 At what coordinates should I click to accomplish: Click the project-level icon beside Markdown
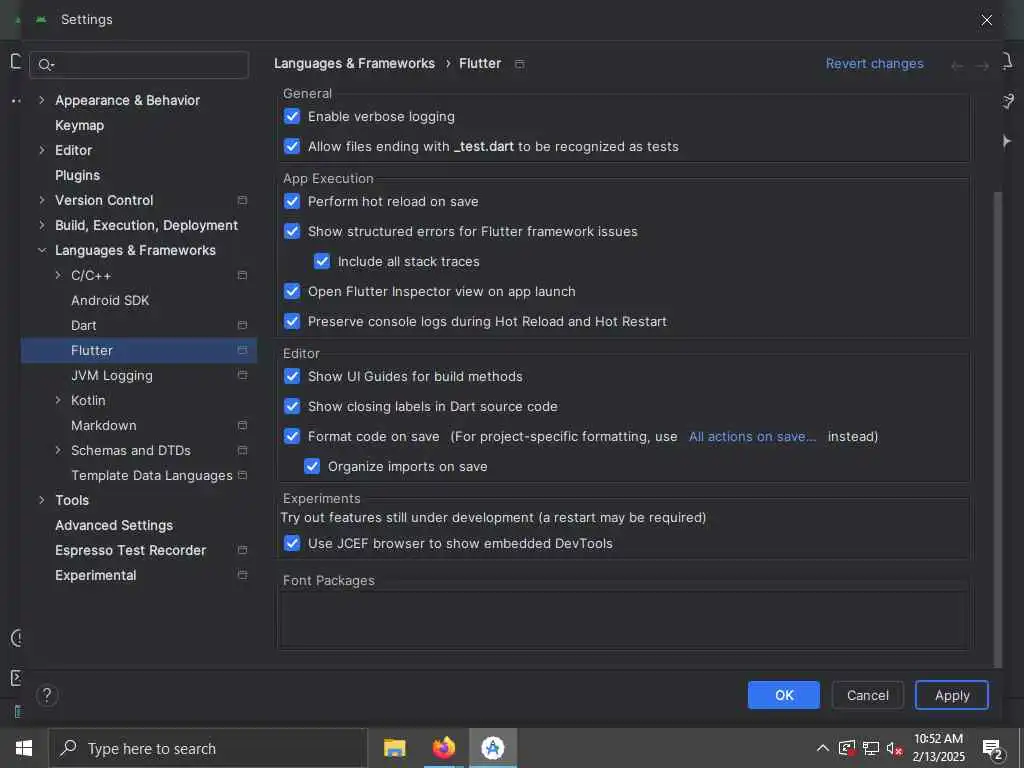[242, 425]
